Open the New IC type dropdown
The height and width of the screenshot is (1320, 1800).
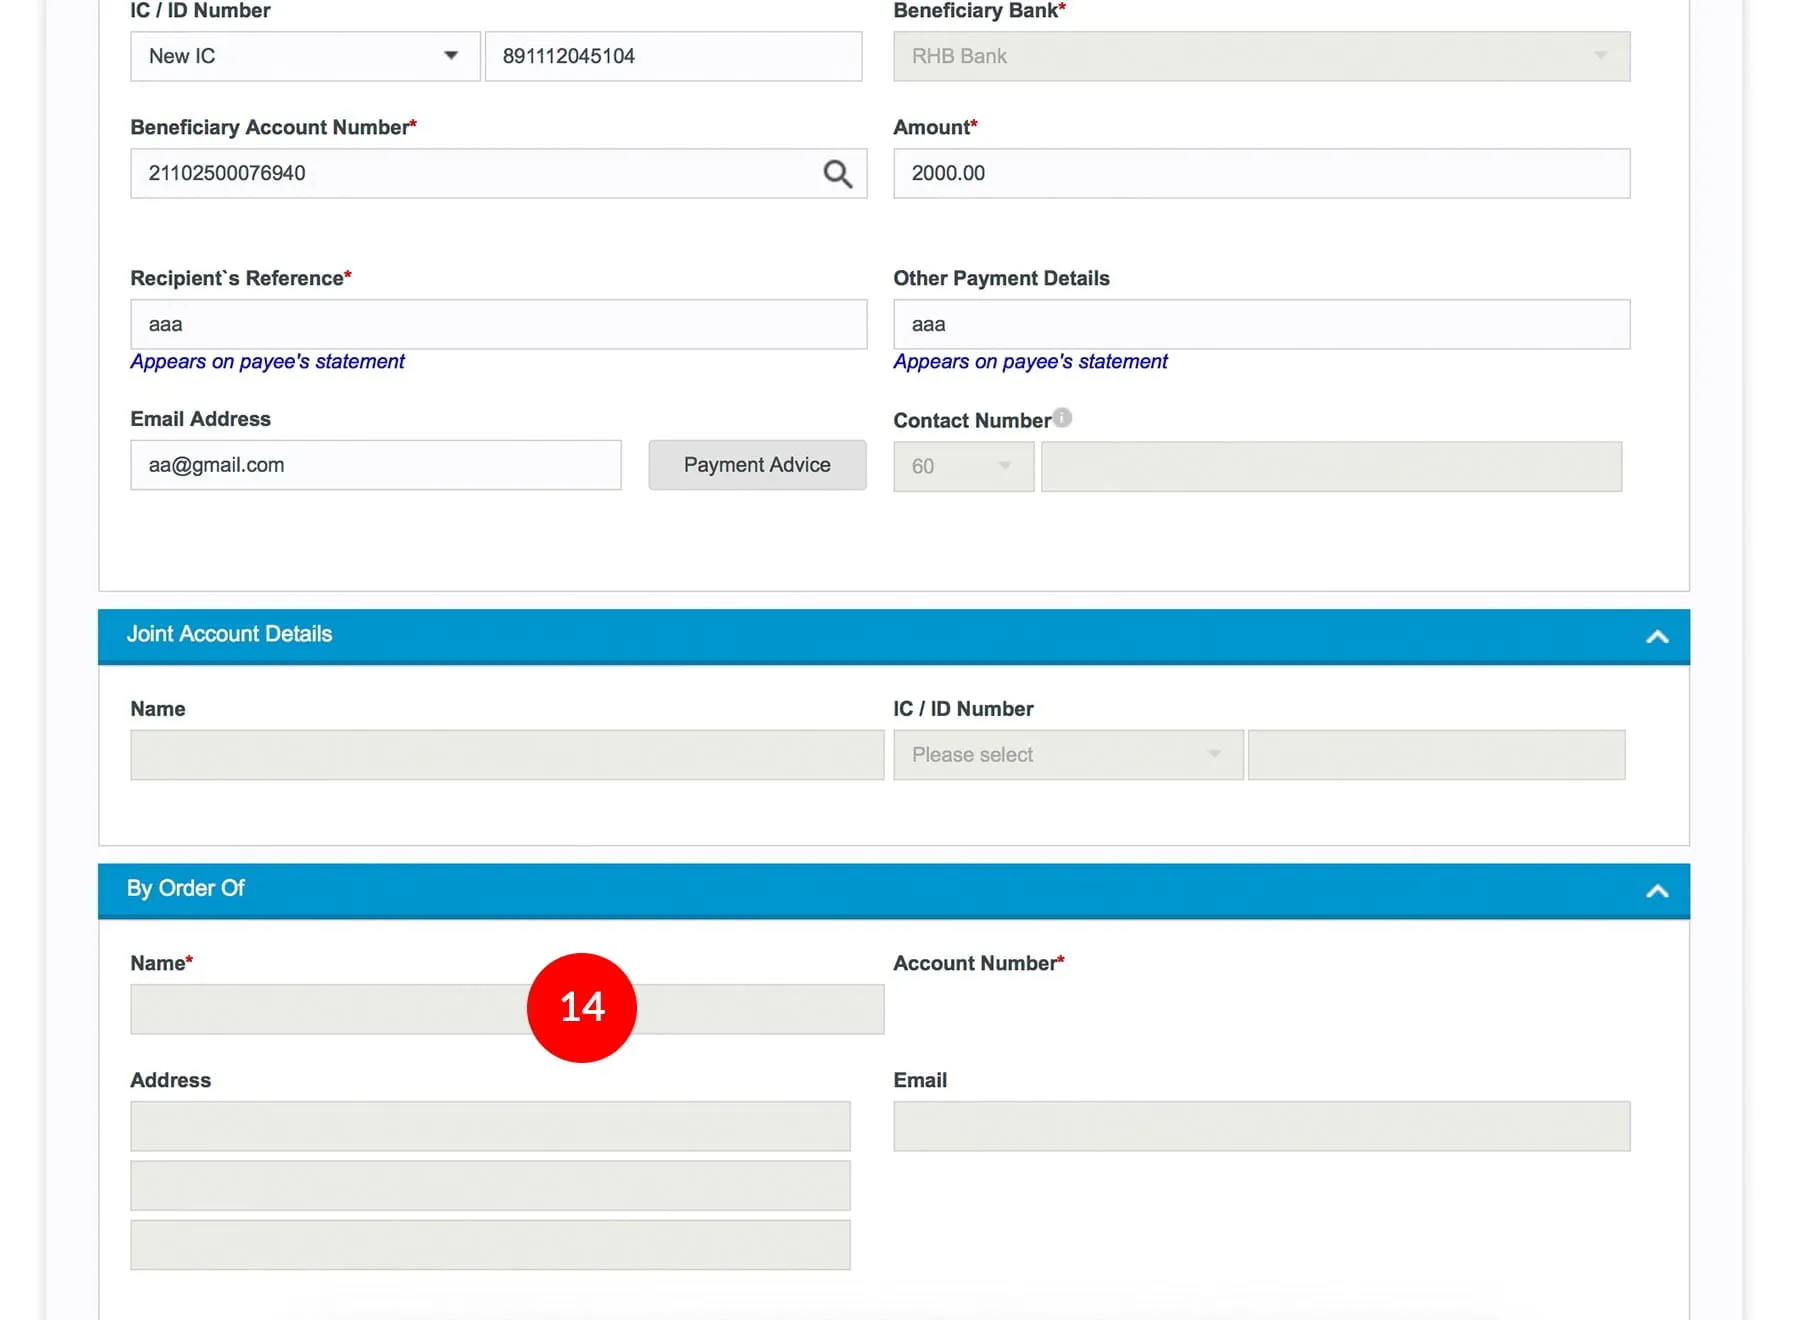(x=304, y=57)
